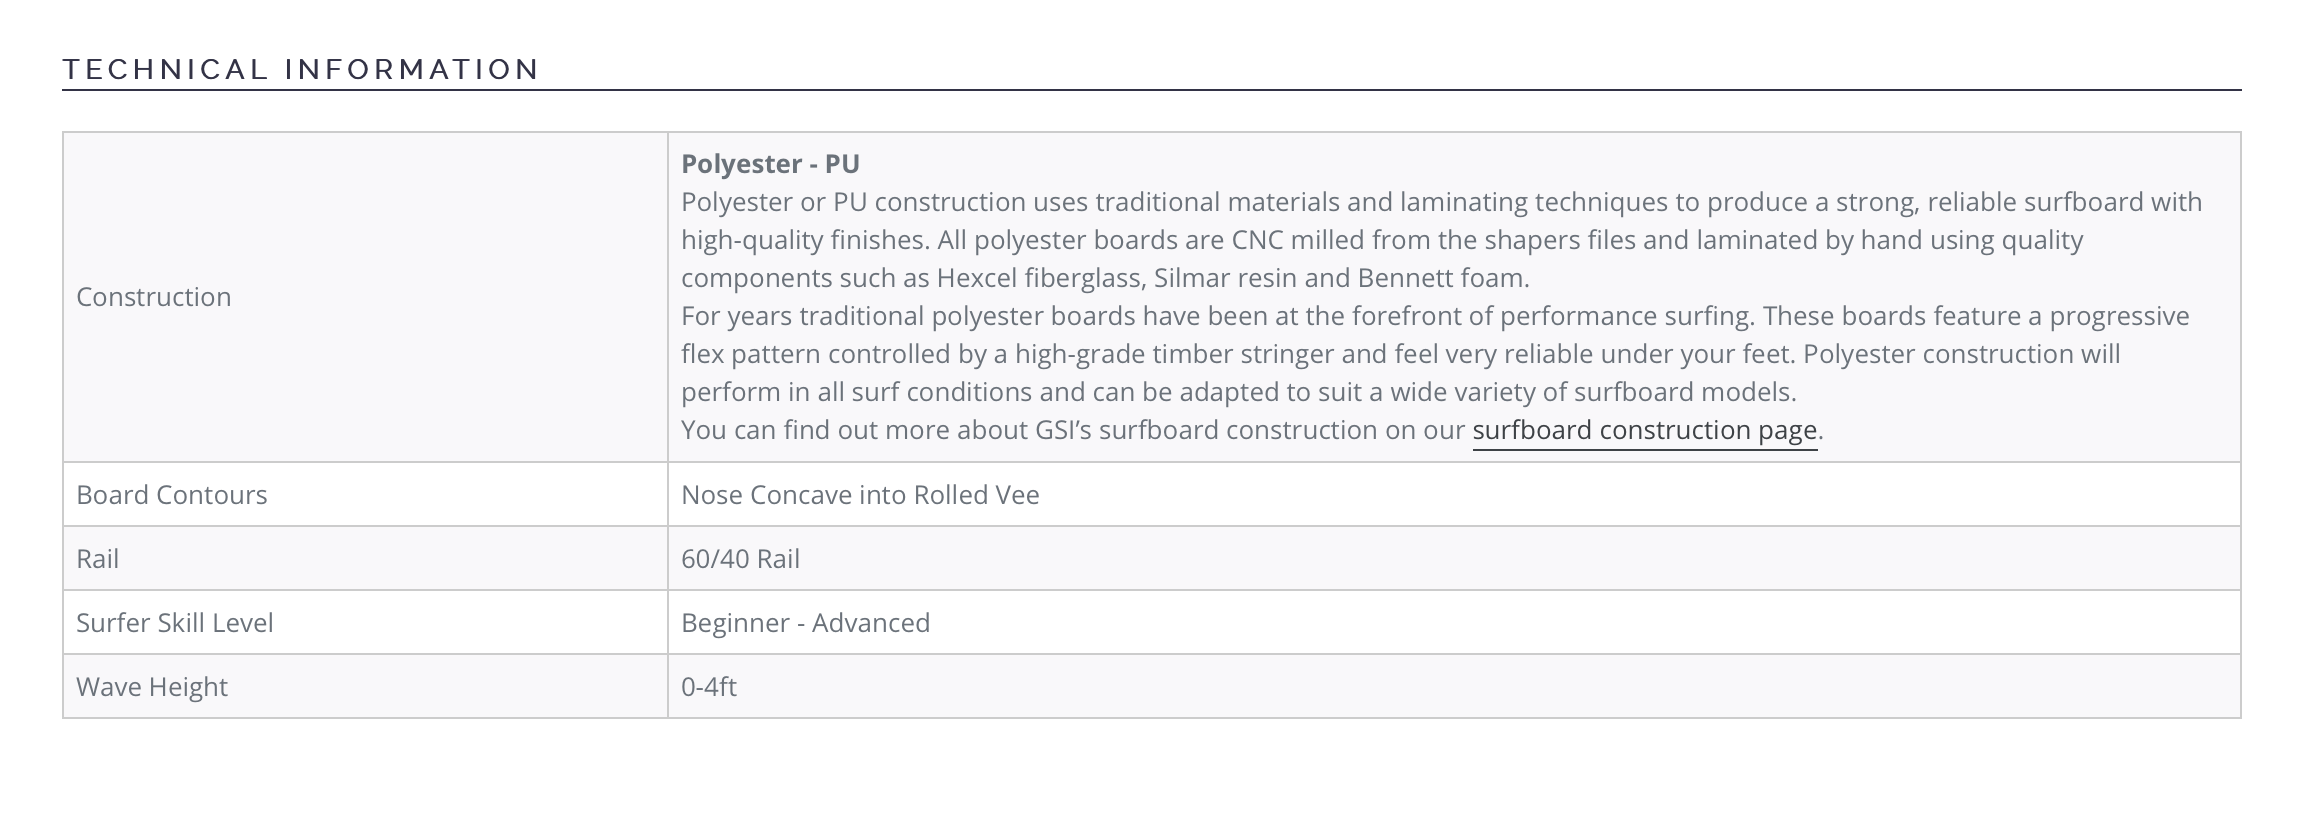Click the line starting 'For years traditional polyester'
This screenshot has height=840, width=2320.
tap(1435, 316)
